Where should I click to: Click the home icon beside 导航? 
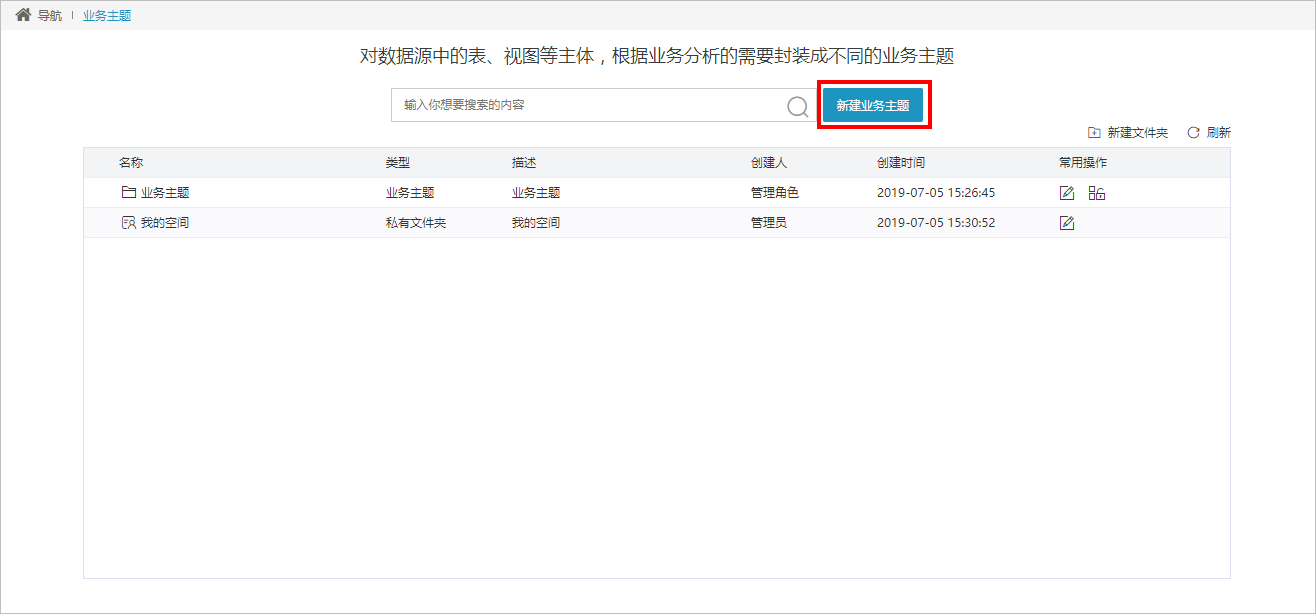(23, 15)
